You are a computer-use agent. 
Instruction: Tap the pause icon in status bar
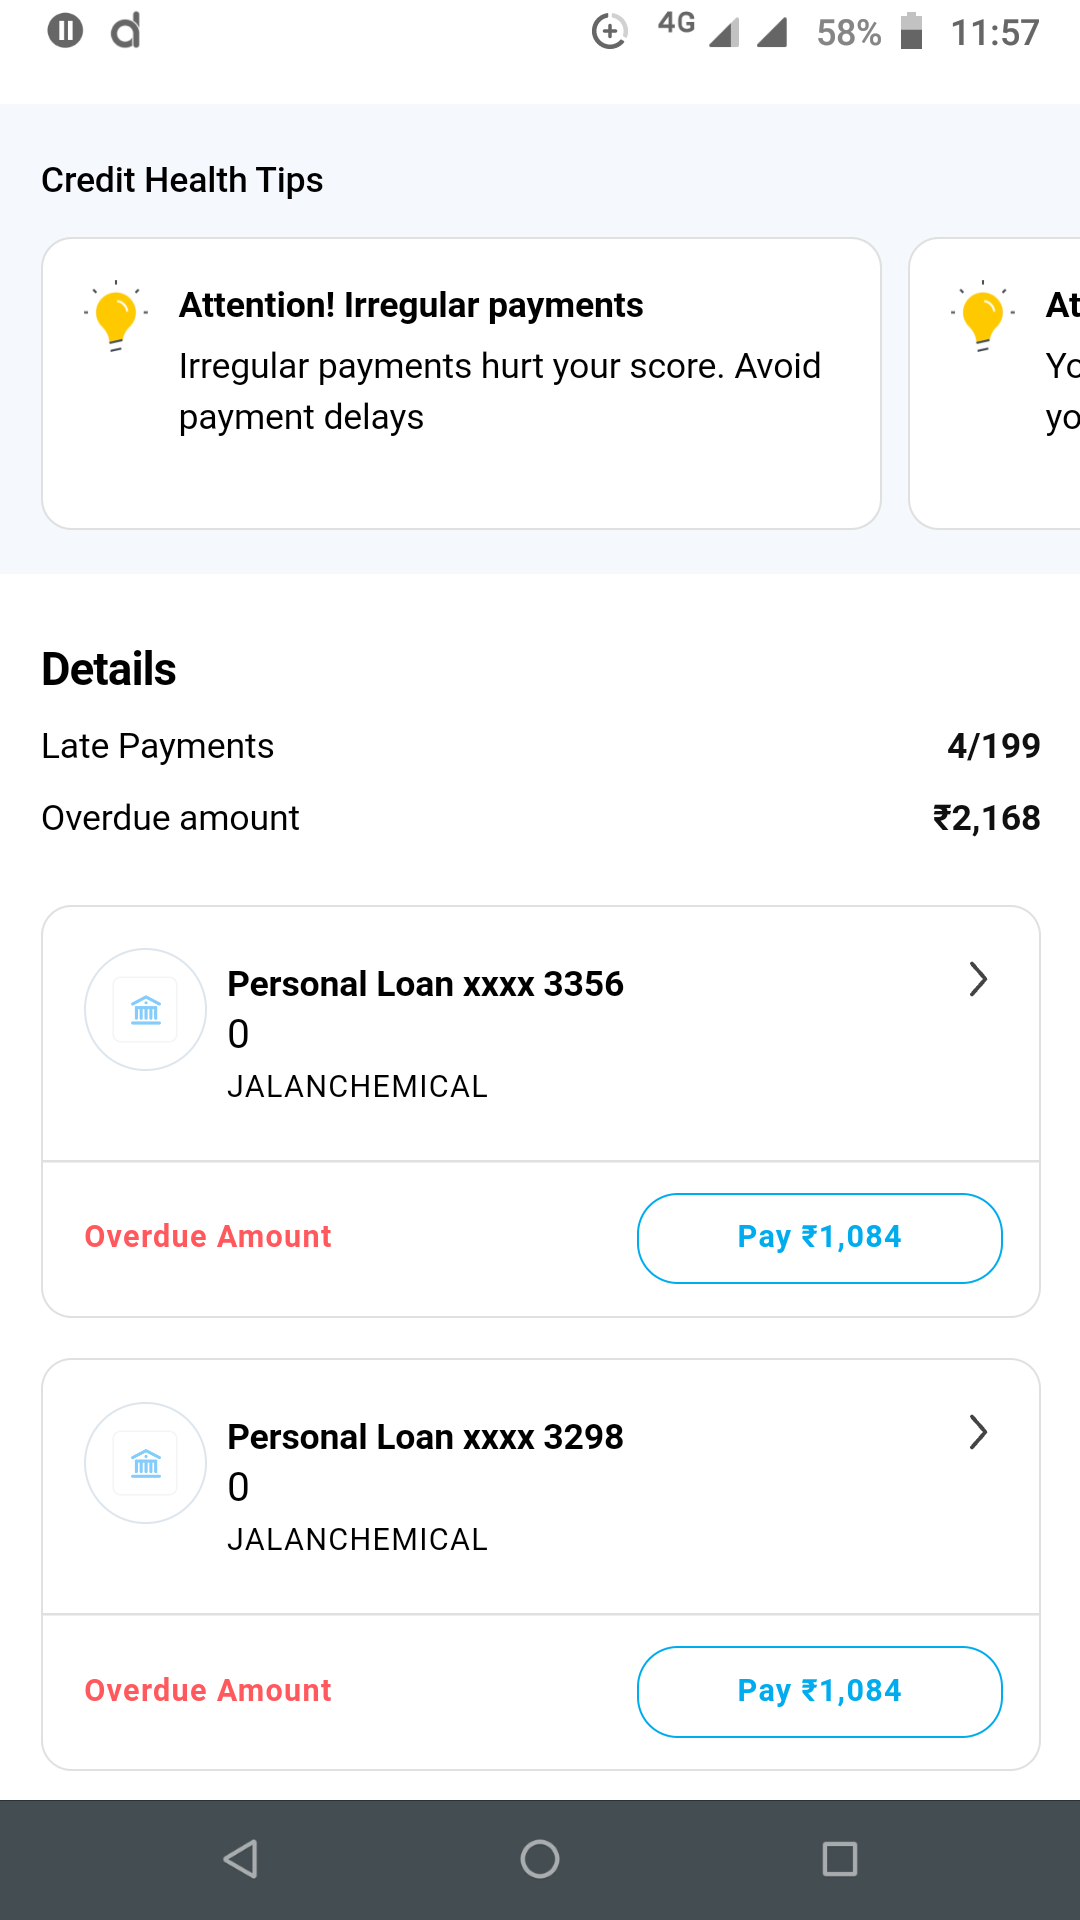pos(65,31)
